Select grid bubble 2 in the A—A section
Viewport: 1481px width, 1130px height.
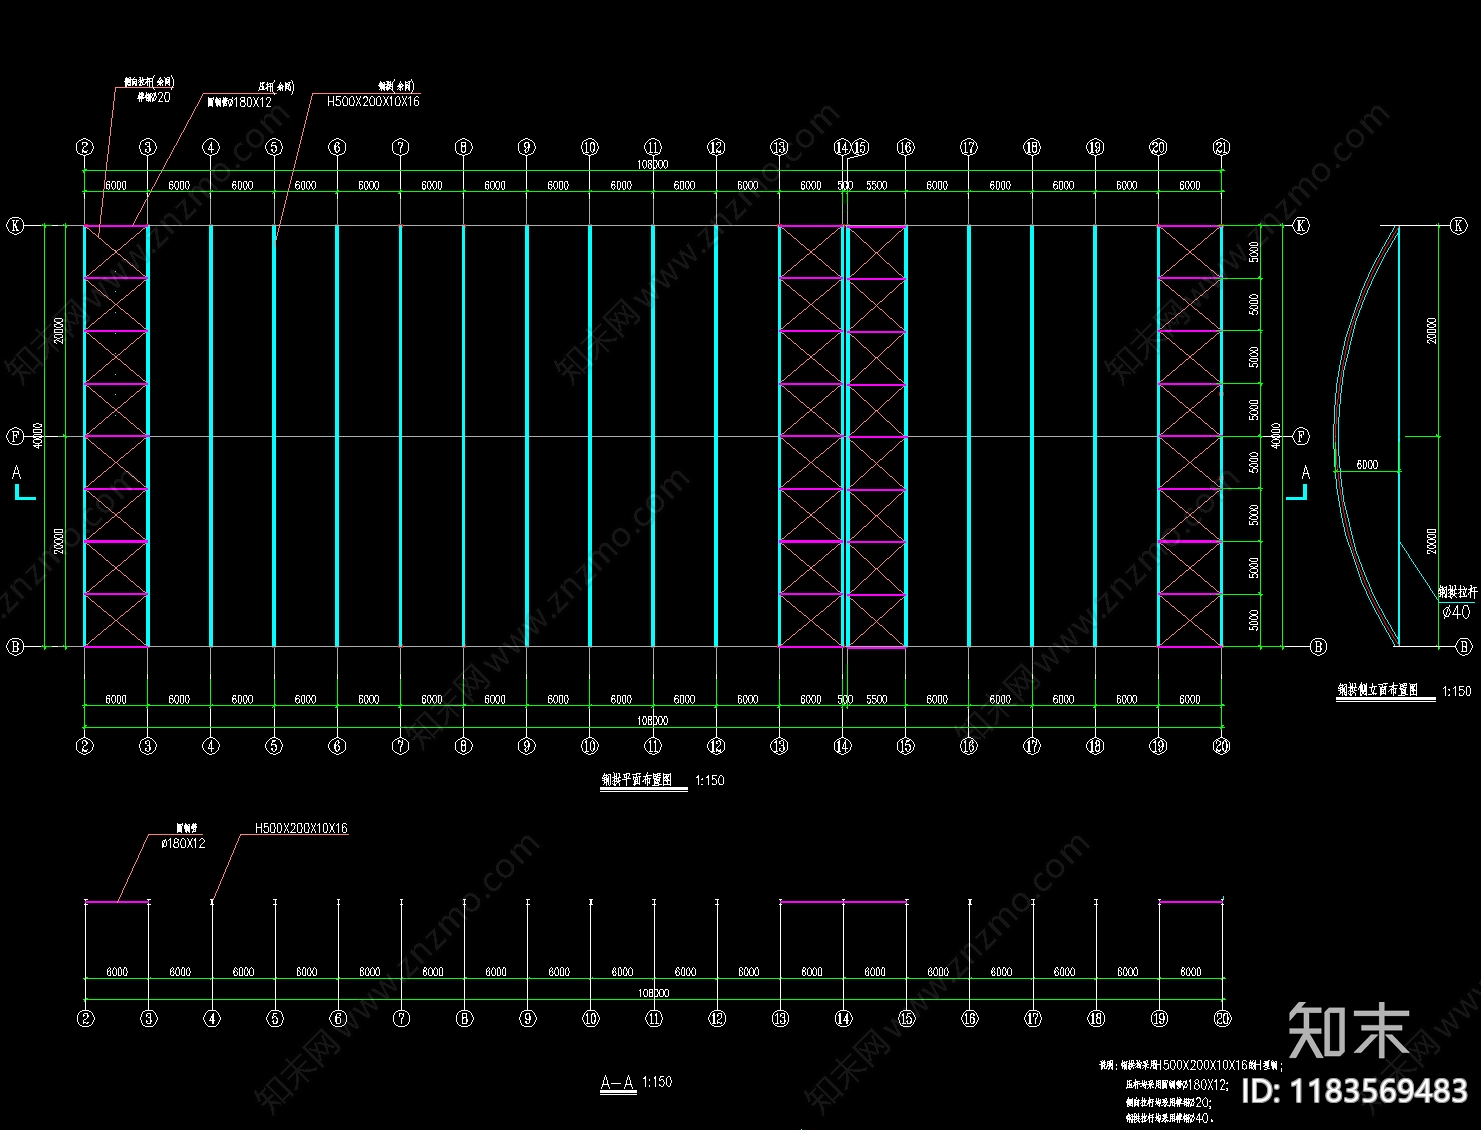(86, 1019)
